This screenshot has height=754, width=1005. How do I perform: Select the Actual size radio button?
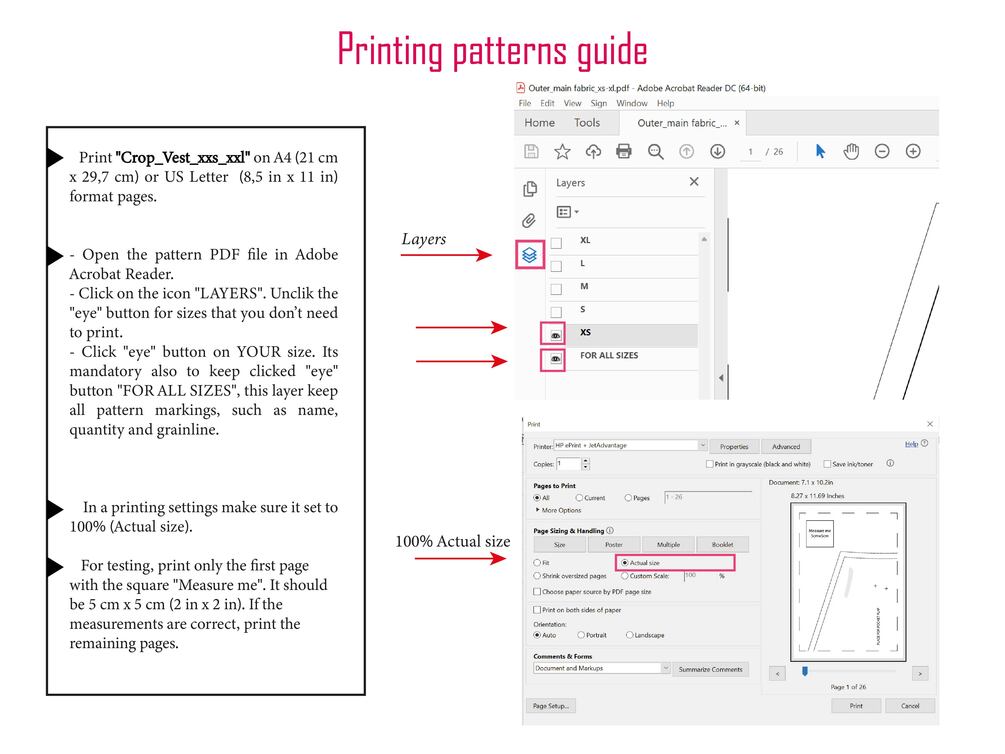pos(625,562)
